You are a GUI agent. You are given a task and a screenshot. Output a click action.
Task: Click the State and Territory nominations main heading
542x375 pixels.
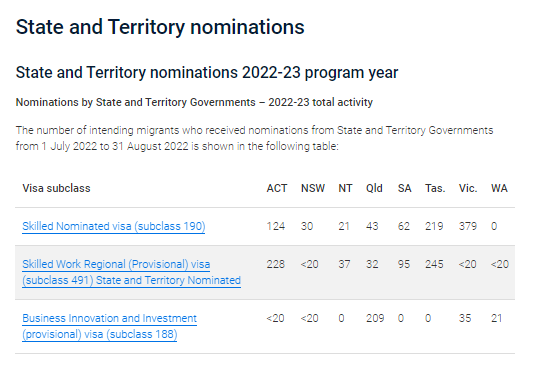(160, 27)
